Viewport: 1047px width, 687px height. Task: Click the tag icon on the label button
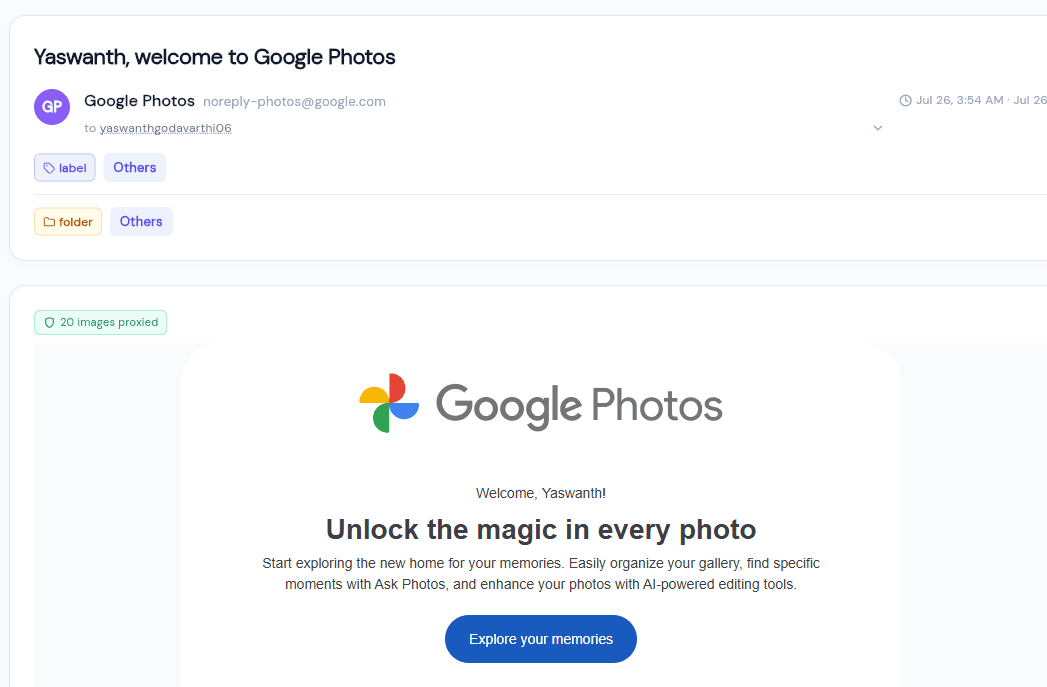click(x=49, y=168)
